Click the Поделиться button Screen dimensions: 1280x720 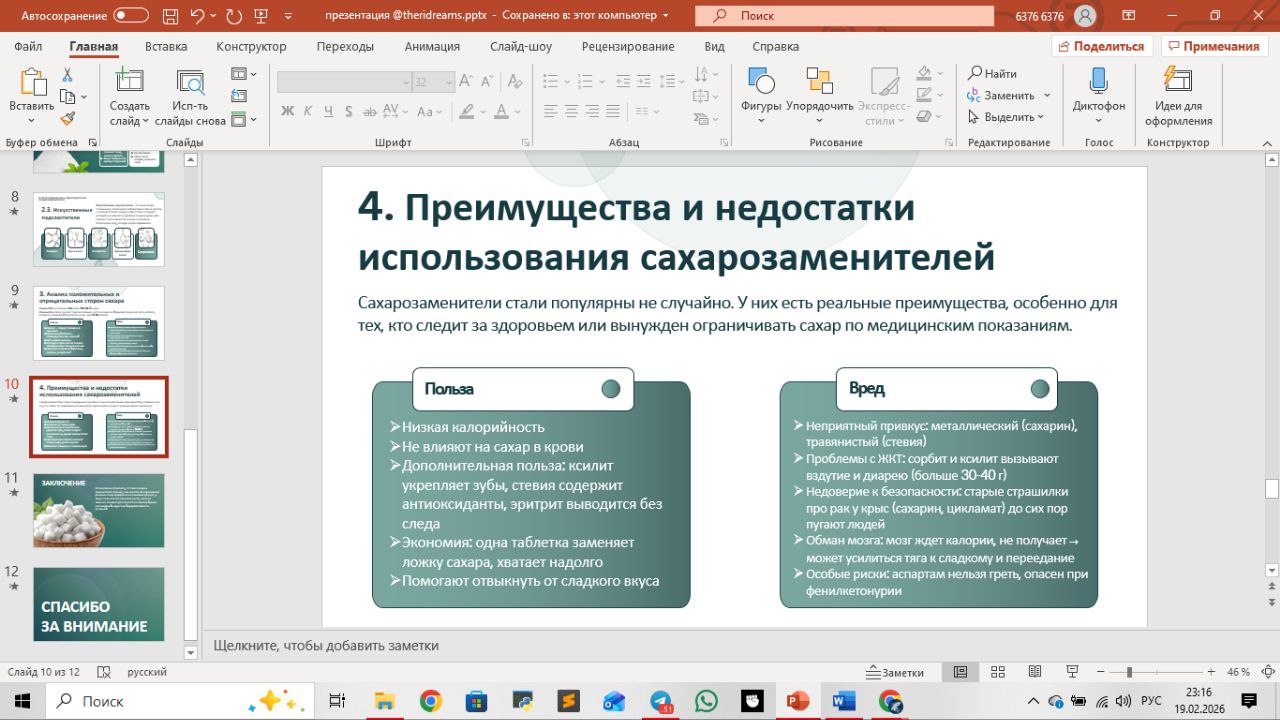[x=1101, y=47]
